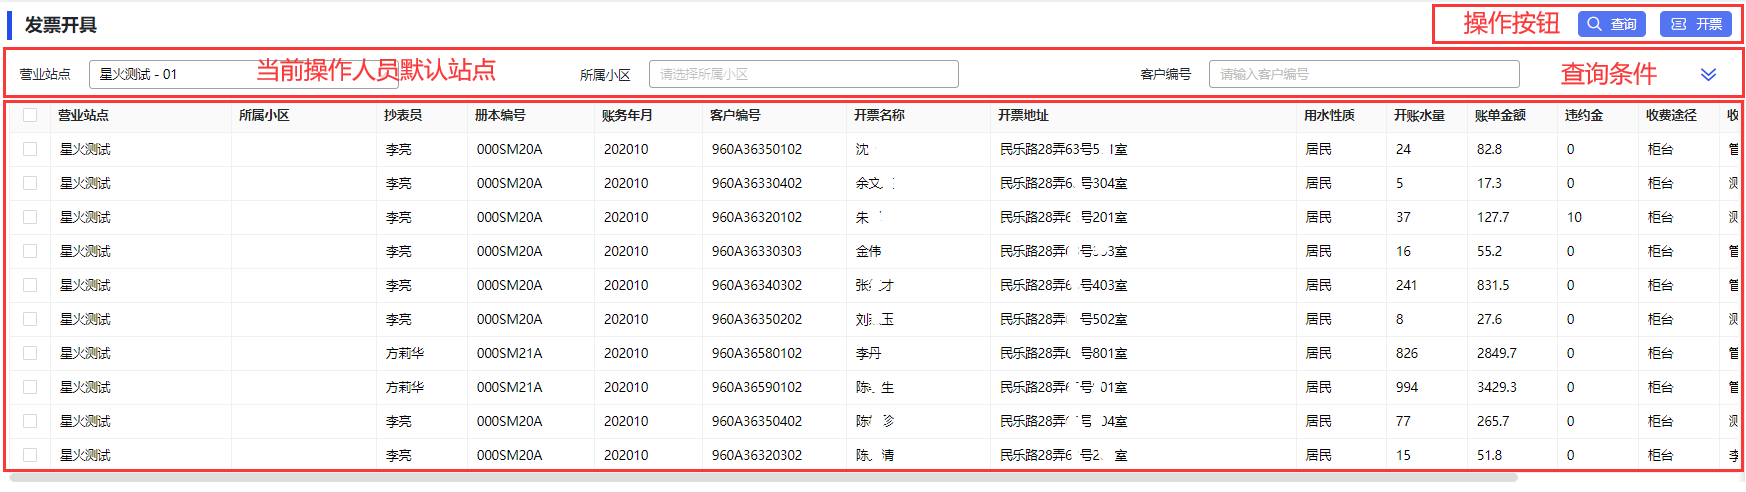
Task: Expand more query conditions chevron
Action: 1708,75
